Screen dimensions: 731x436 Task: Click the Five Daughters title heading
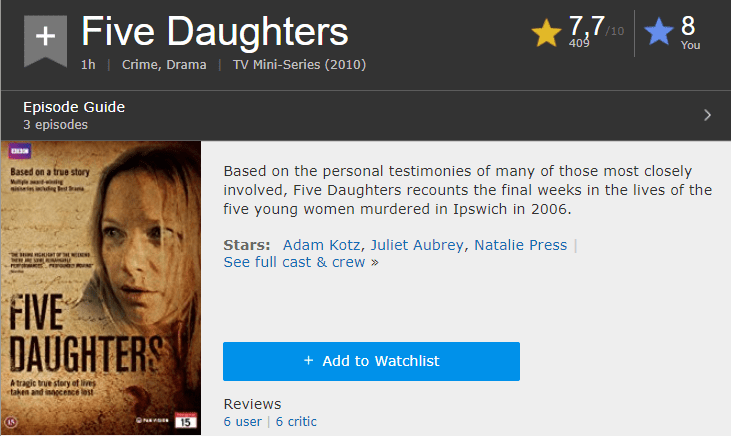(215, 31)
